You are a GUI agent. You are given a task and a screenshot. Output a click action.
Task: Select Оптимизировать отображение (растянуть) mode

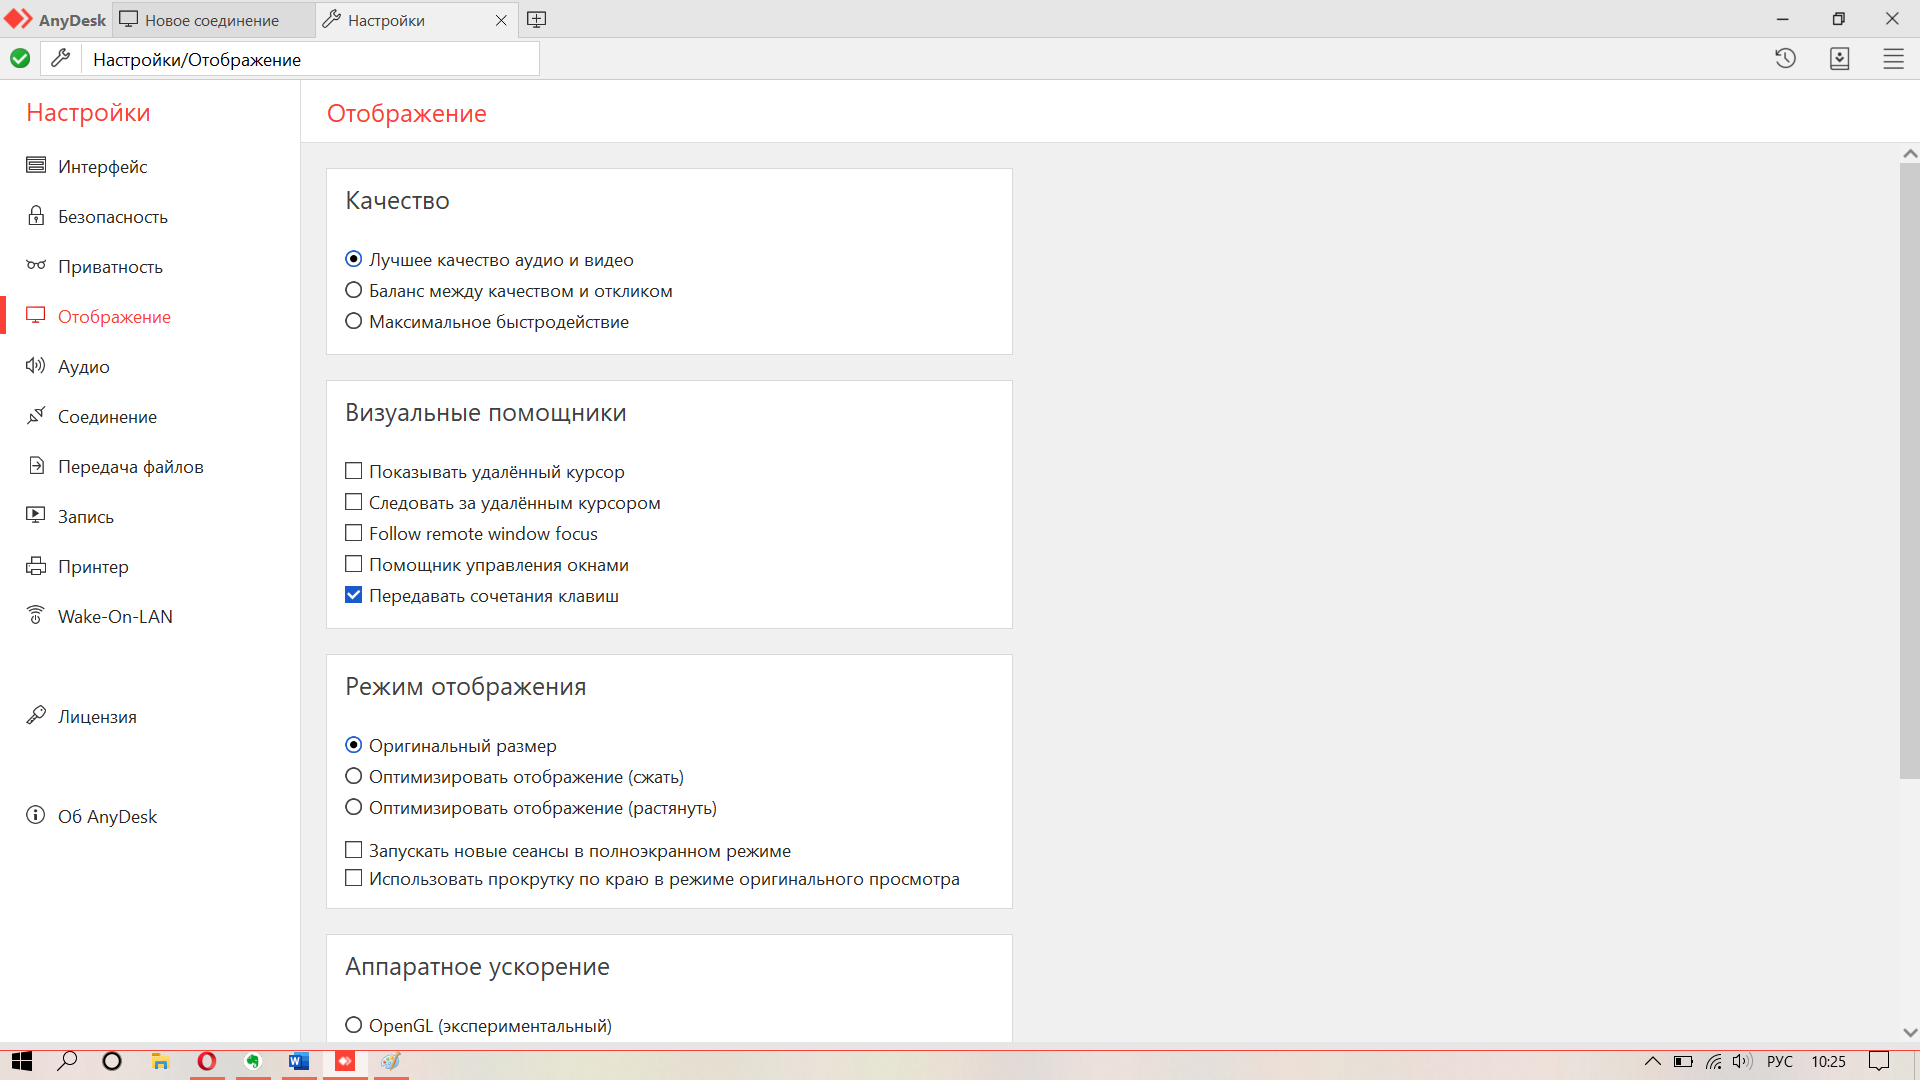point(354,807)
